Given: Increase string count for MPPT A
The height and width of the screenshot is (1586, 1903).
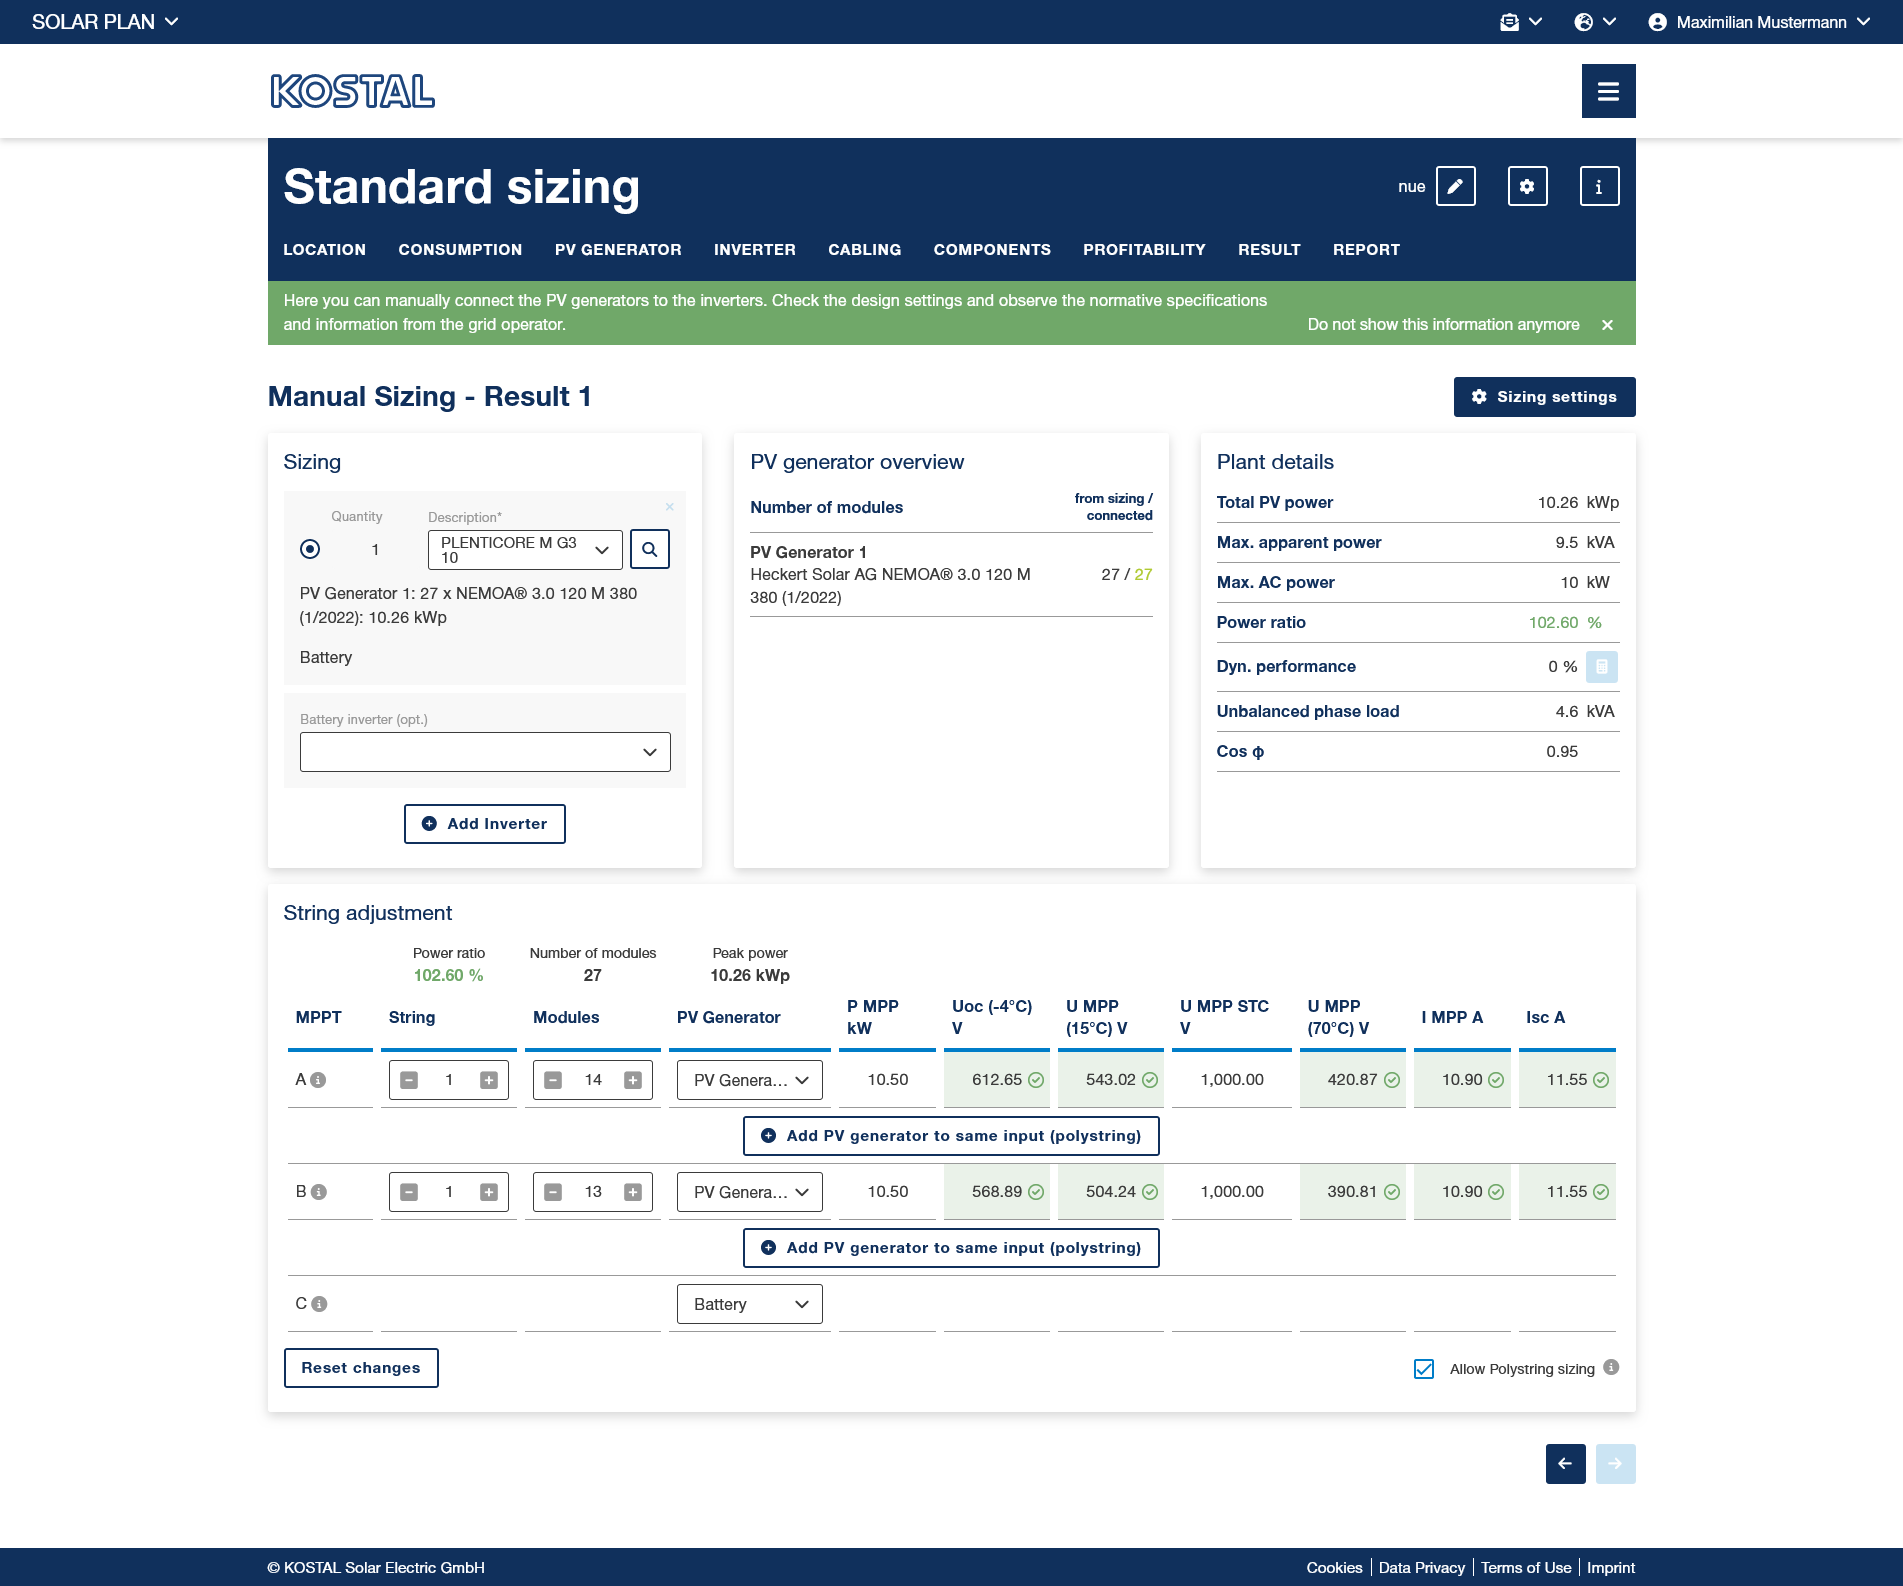Looking at the screenshot, I should coord(489,1080).
